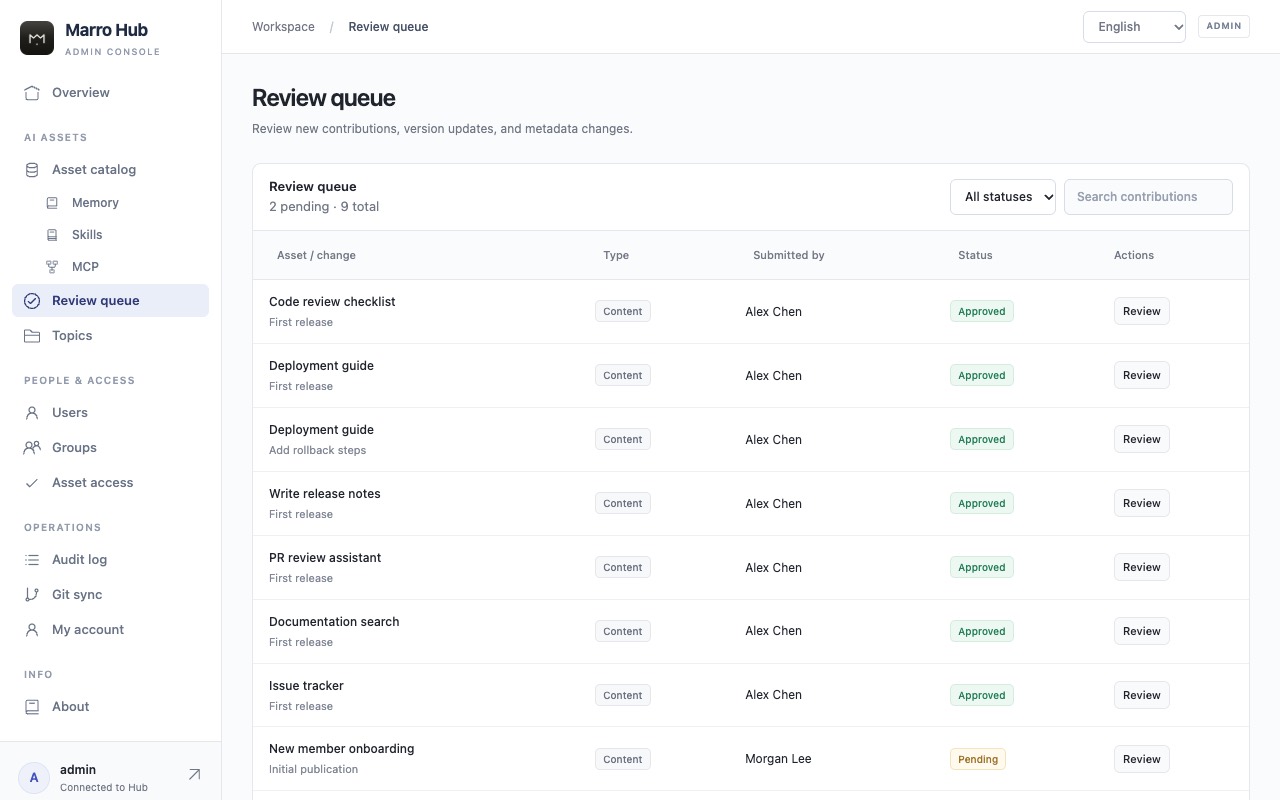Click the Git sync branch icon
The height and width of the screenshot is (800, 1280).
coord(32,595)
